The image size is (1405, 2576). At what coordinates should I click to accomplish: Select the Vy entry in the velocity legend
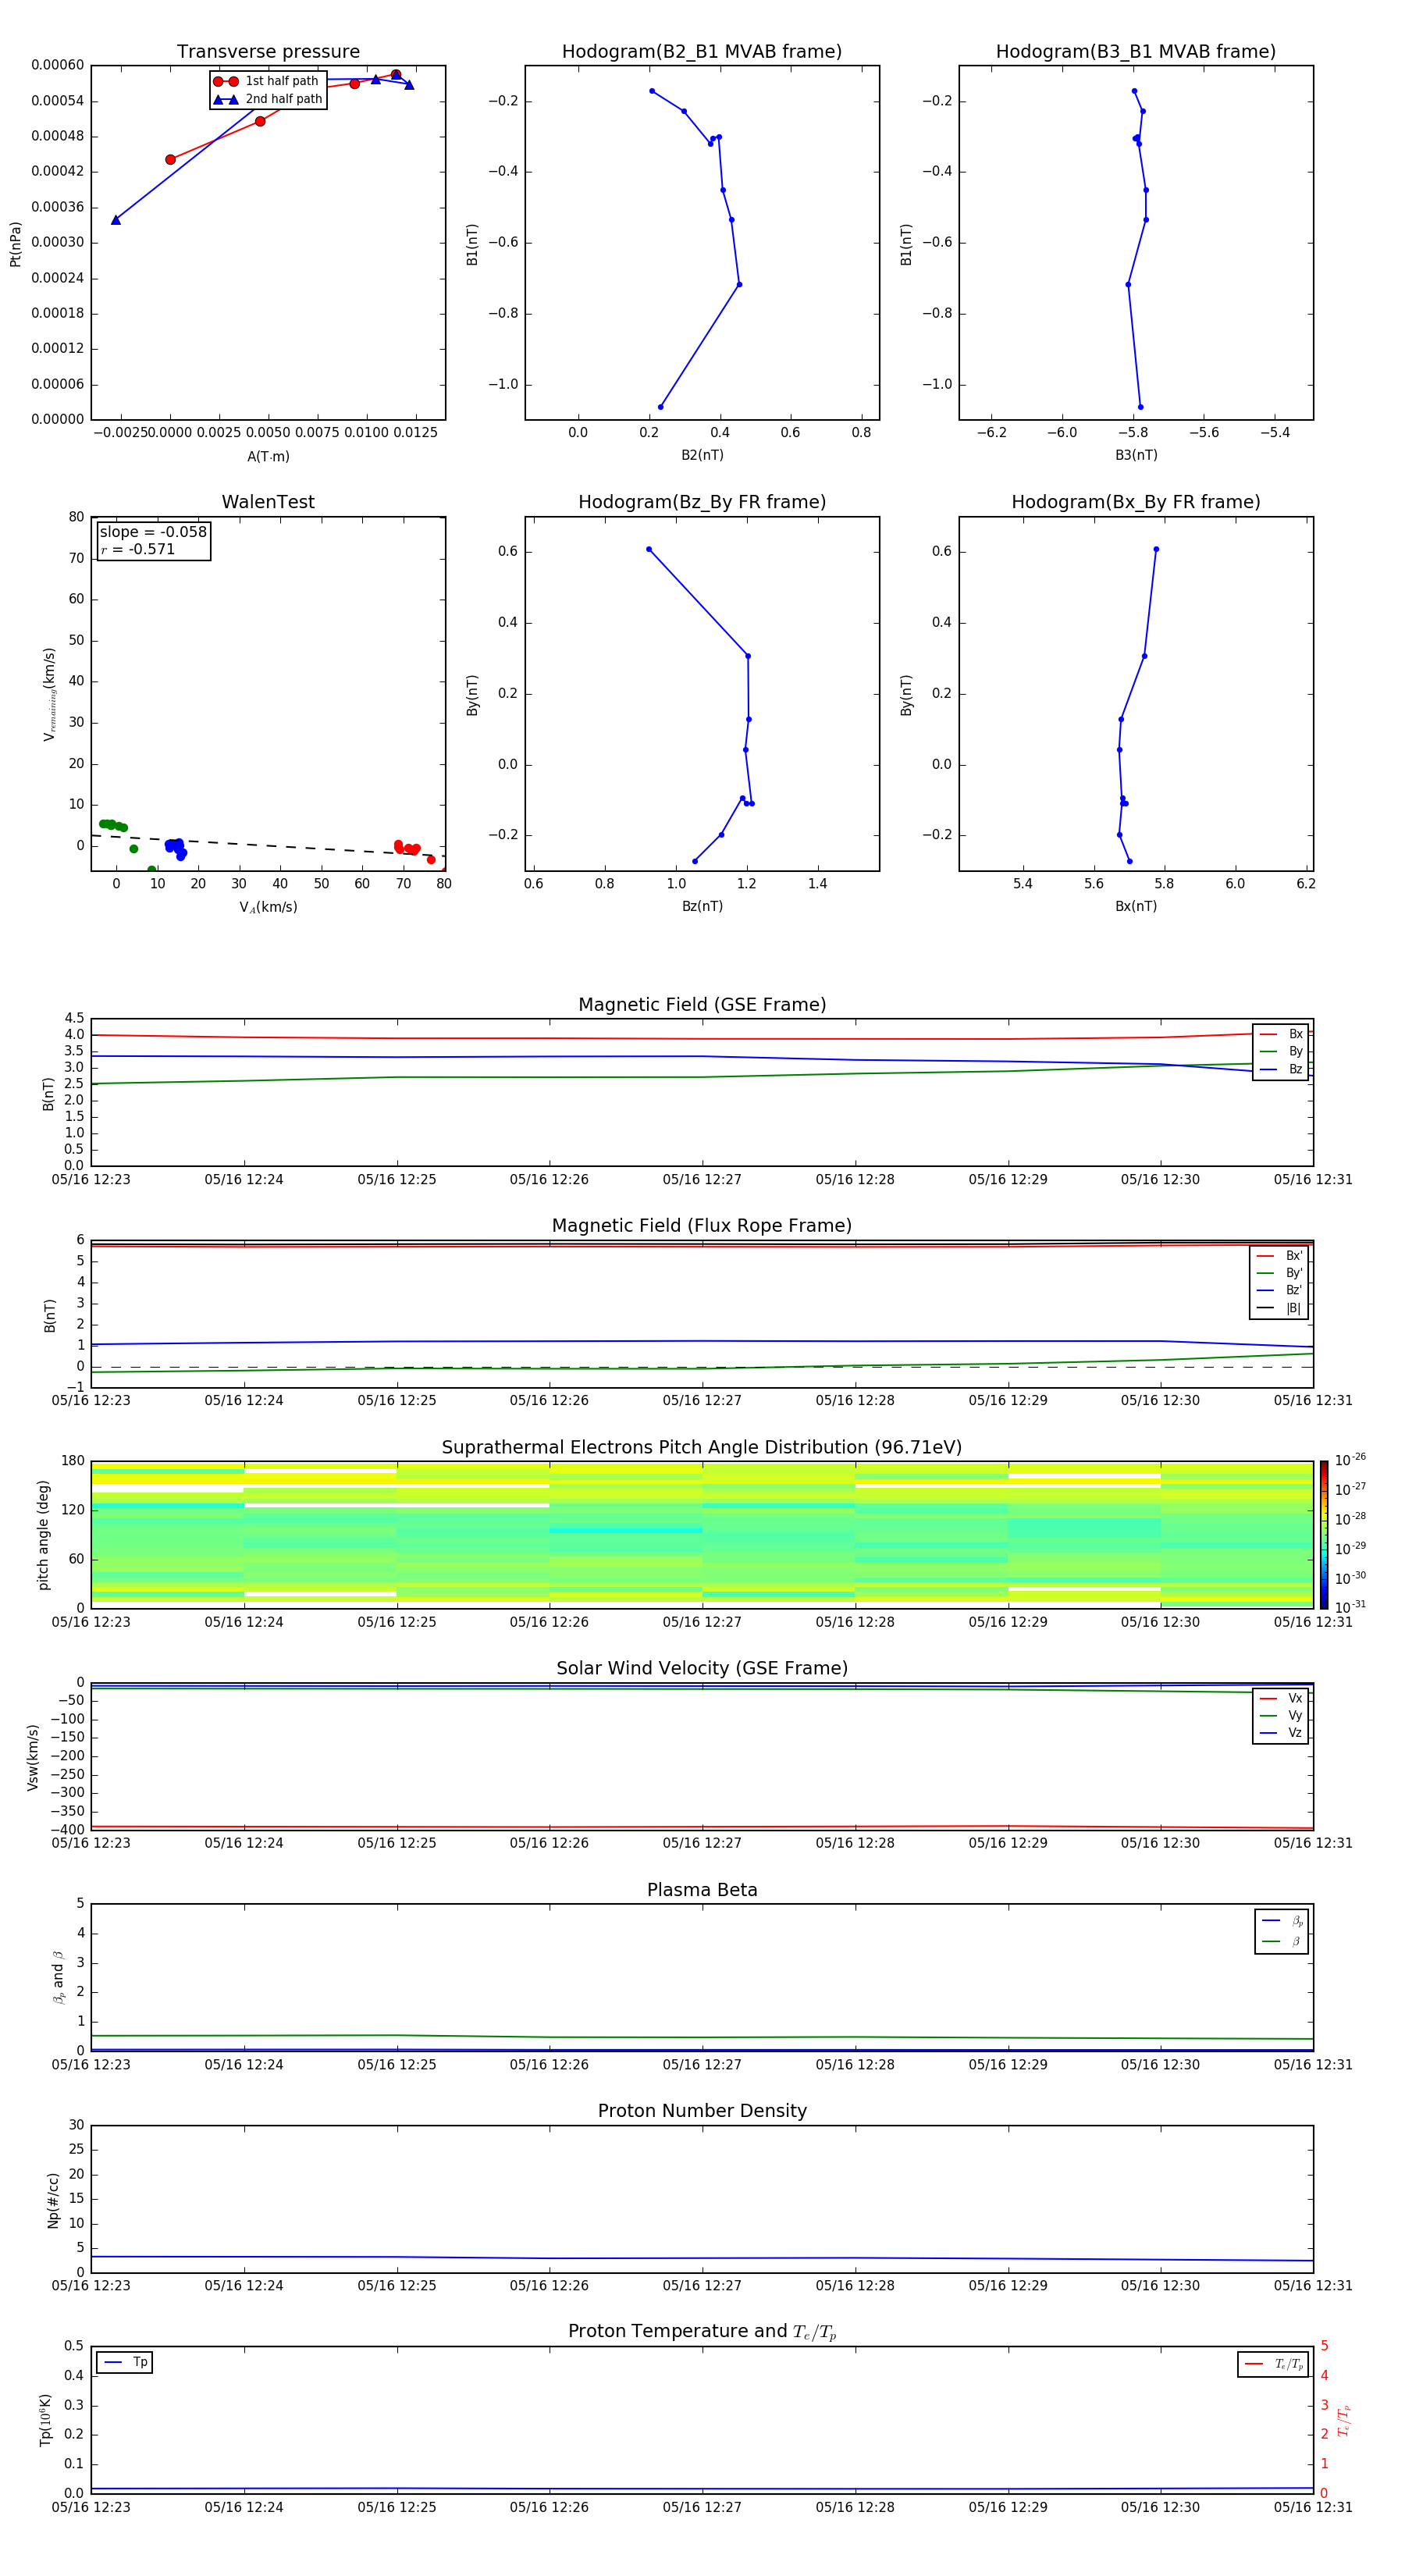(x=1281, y=1716)
